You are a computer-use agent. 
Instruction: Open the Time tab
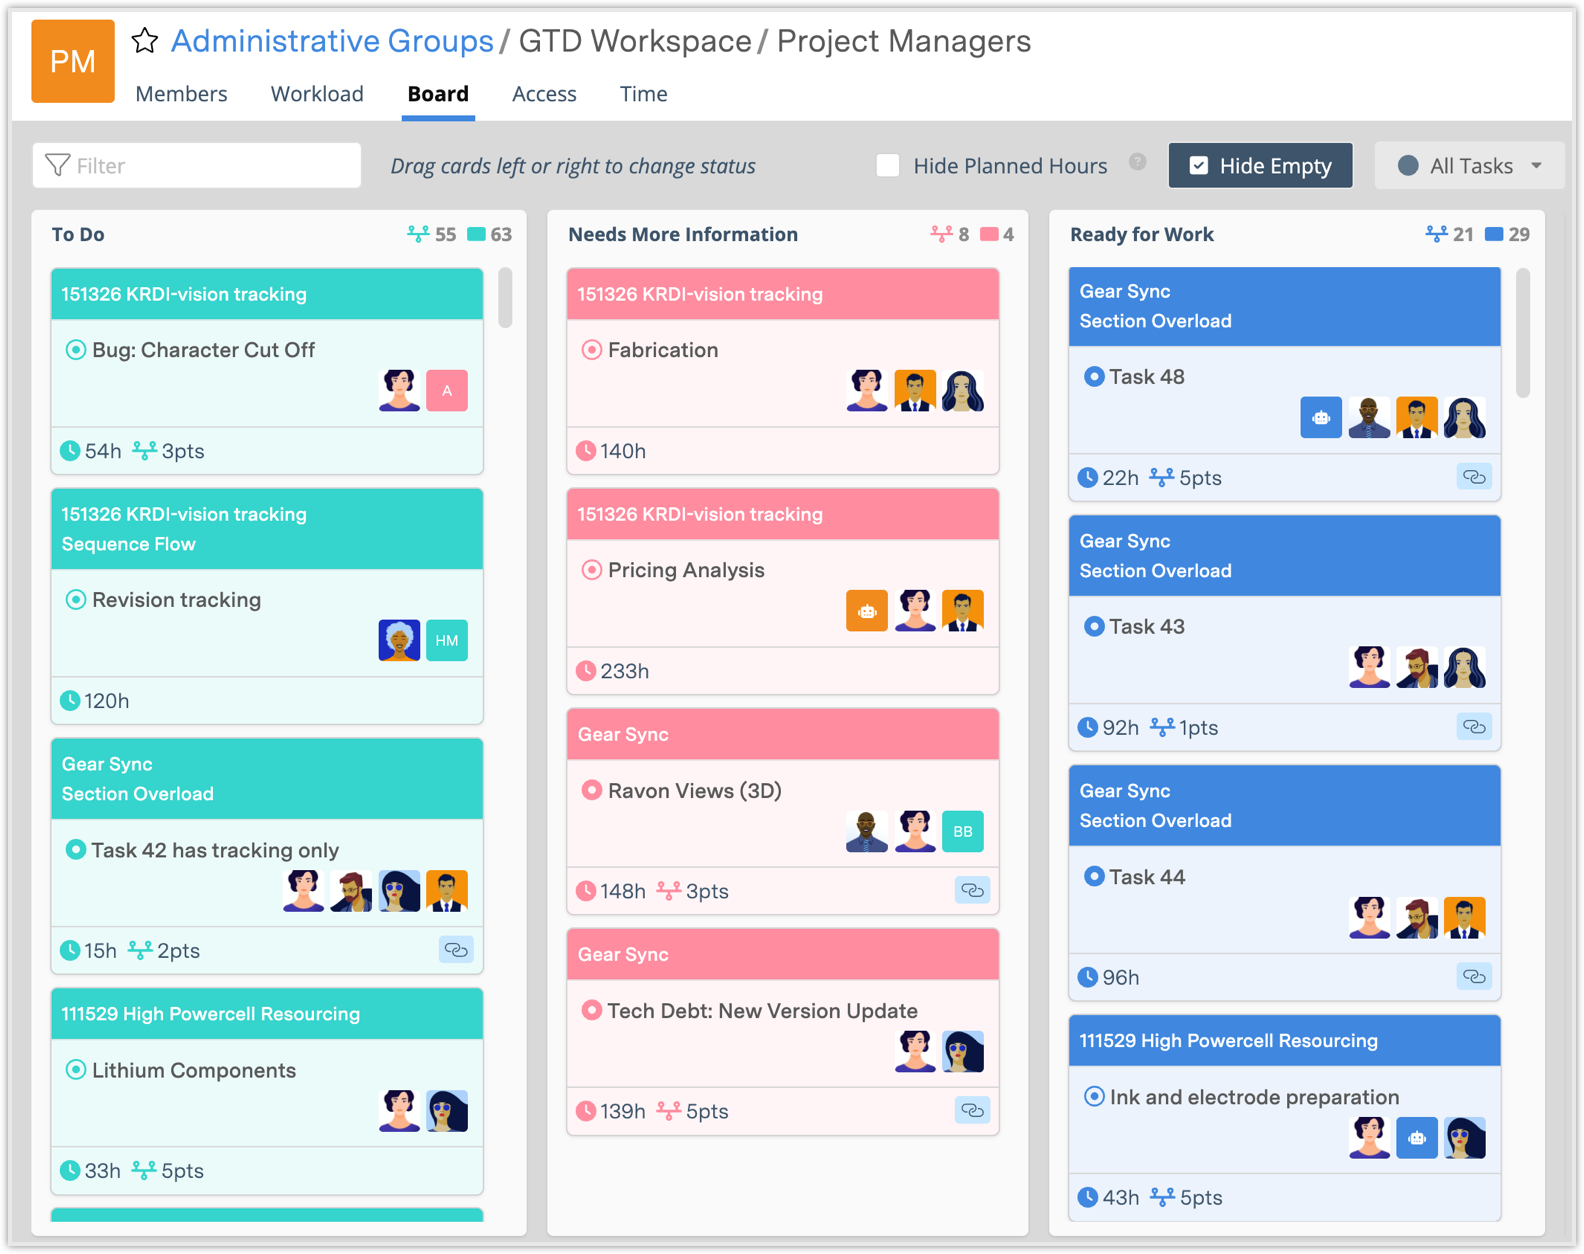(x=643, y=94)
